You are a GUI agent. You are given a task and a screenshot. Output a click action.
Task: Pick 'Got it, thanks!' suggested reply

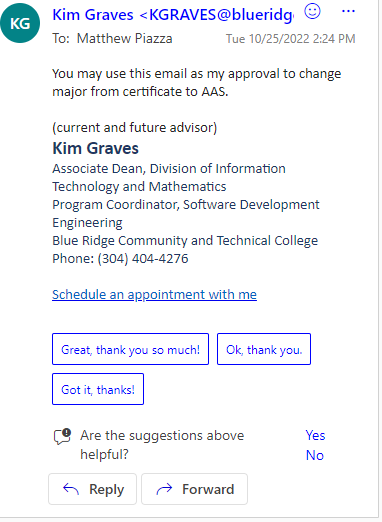pos(98,389)
